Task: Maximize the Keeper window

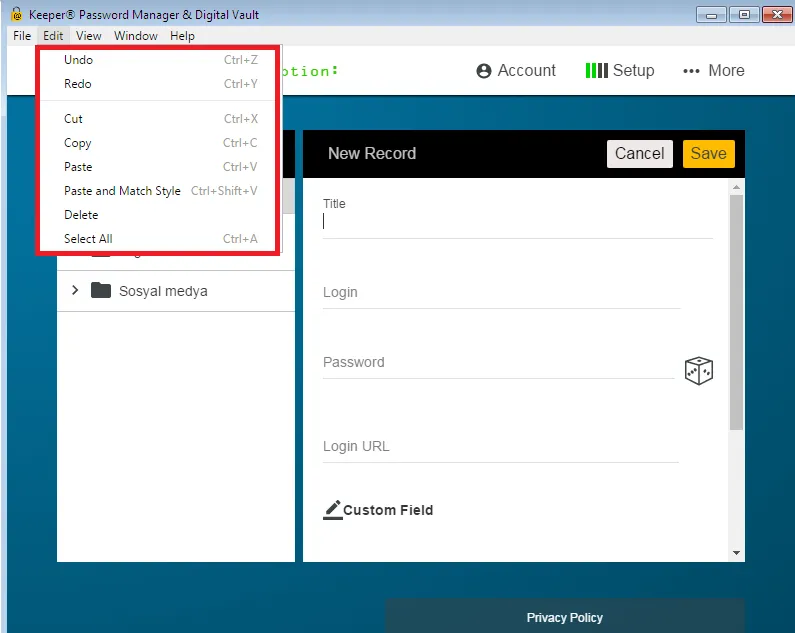Action: point(744,15)
